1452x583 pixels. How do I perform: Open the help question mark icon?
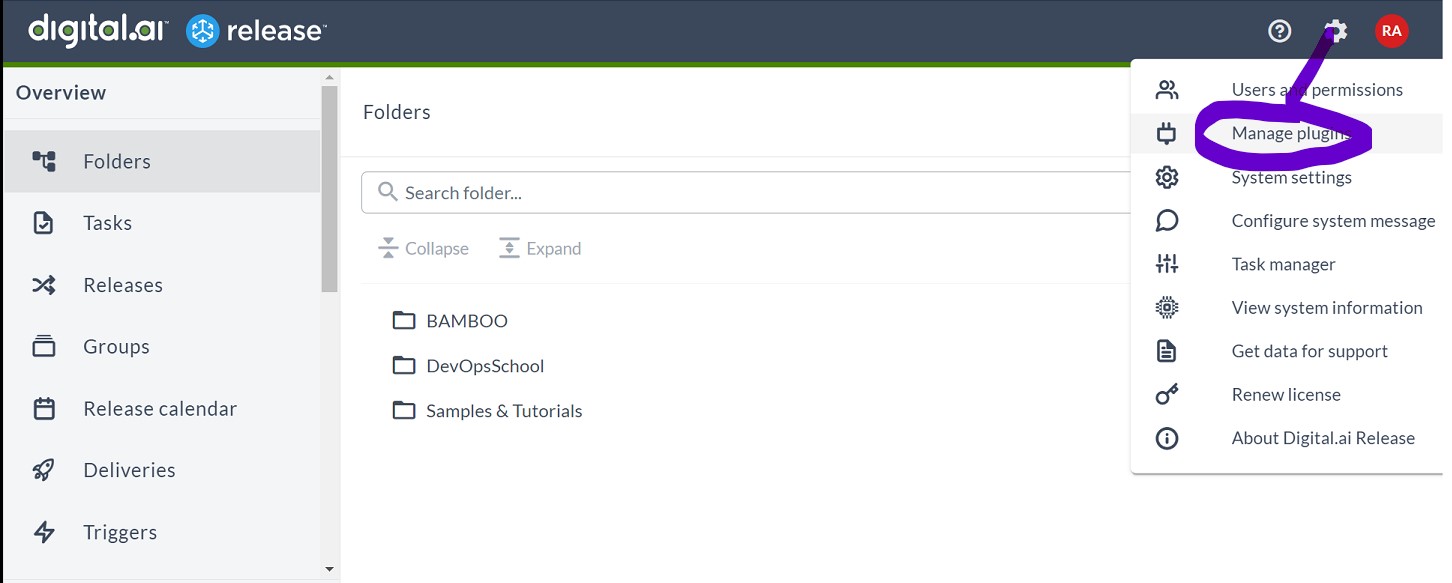click(x=1279, y=32)
